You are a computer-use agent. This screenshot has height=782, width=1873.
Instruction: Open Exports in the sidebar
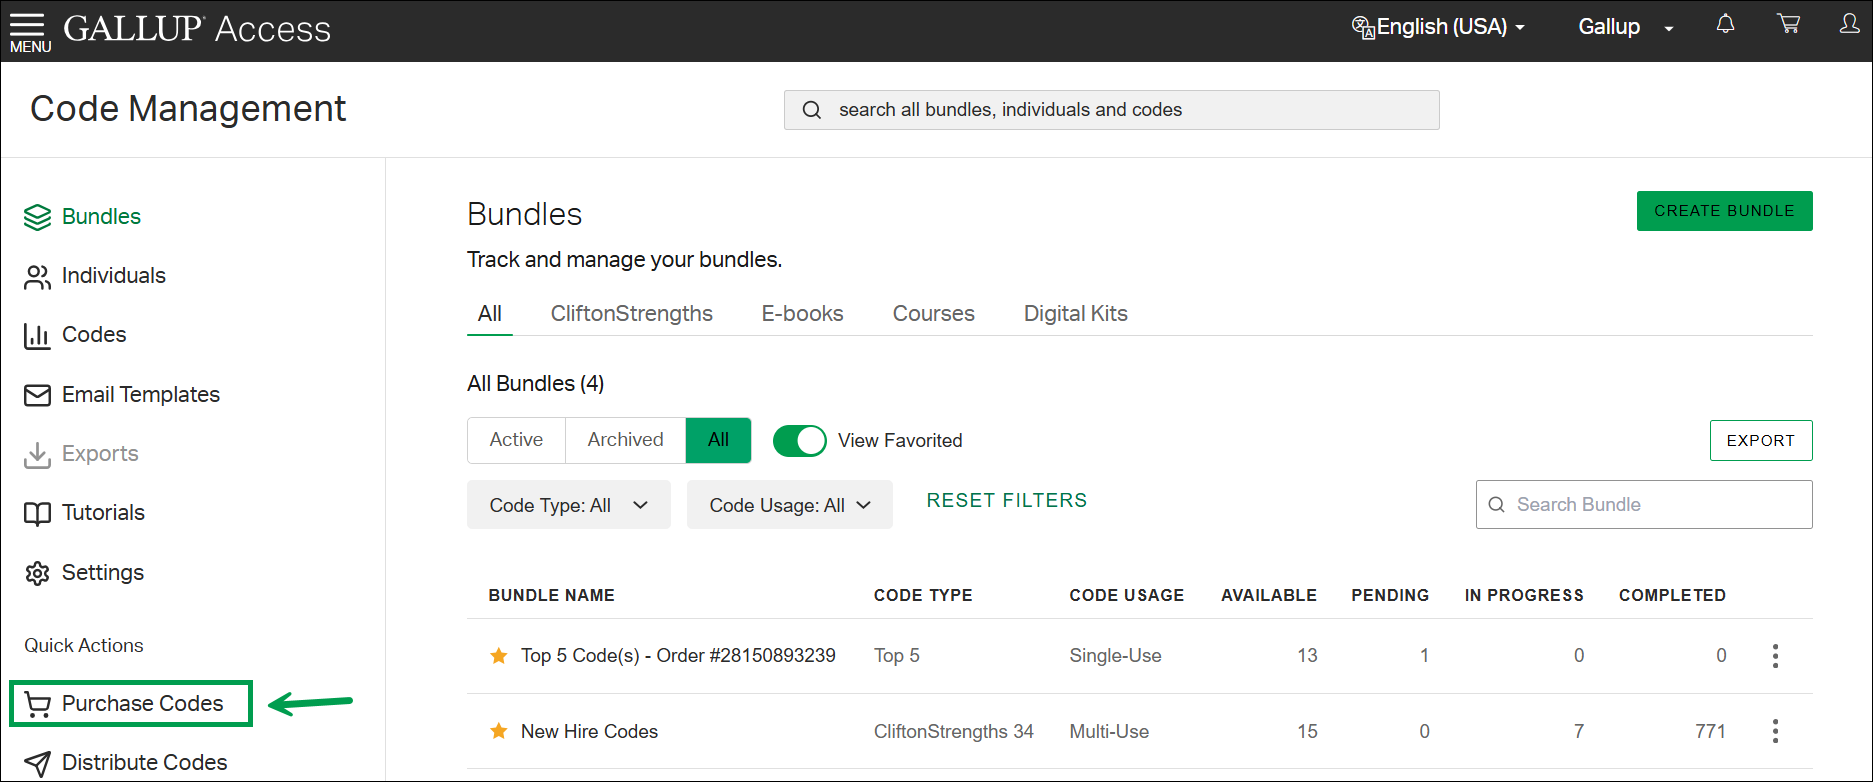100,454
